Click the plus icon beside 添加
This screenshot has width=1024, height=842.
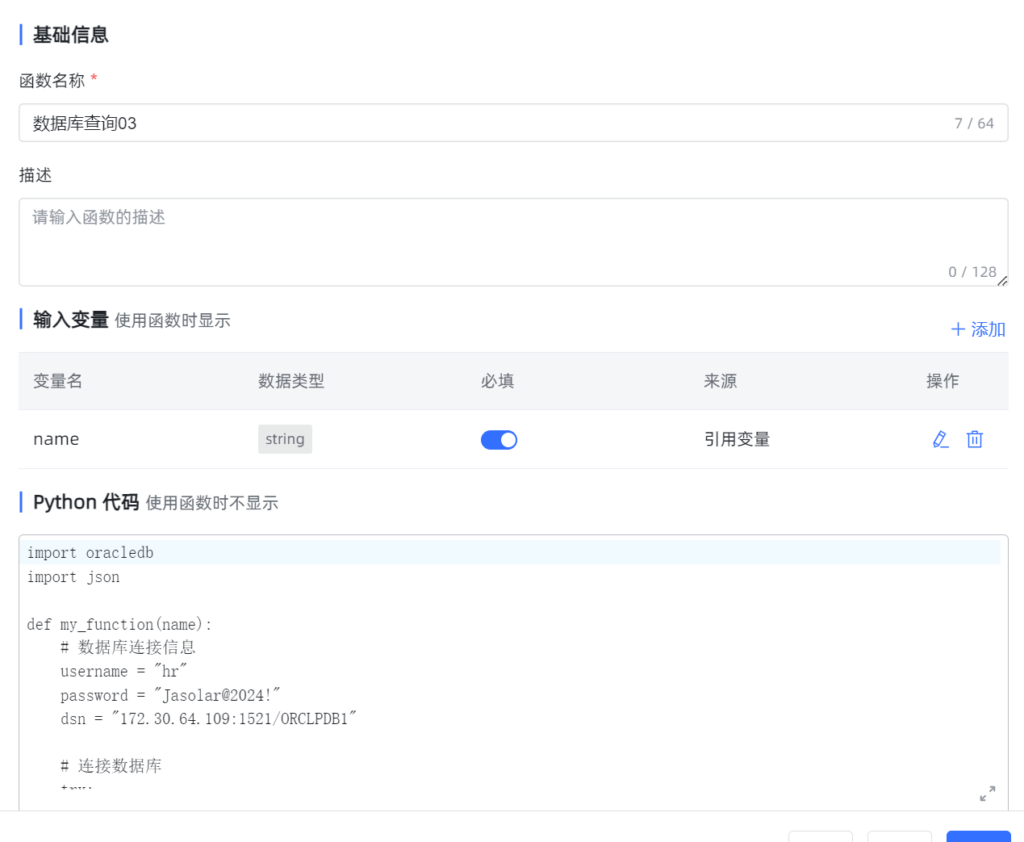[x=957, y=329]
